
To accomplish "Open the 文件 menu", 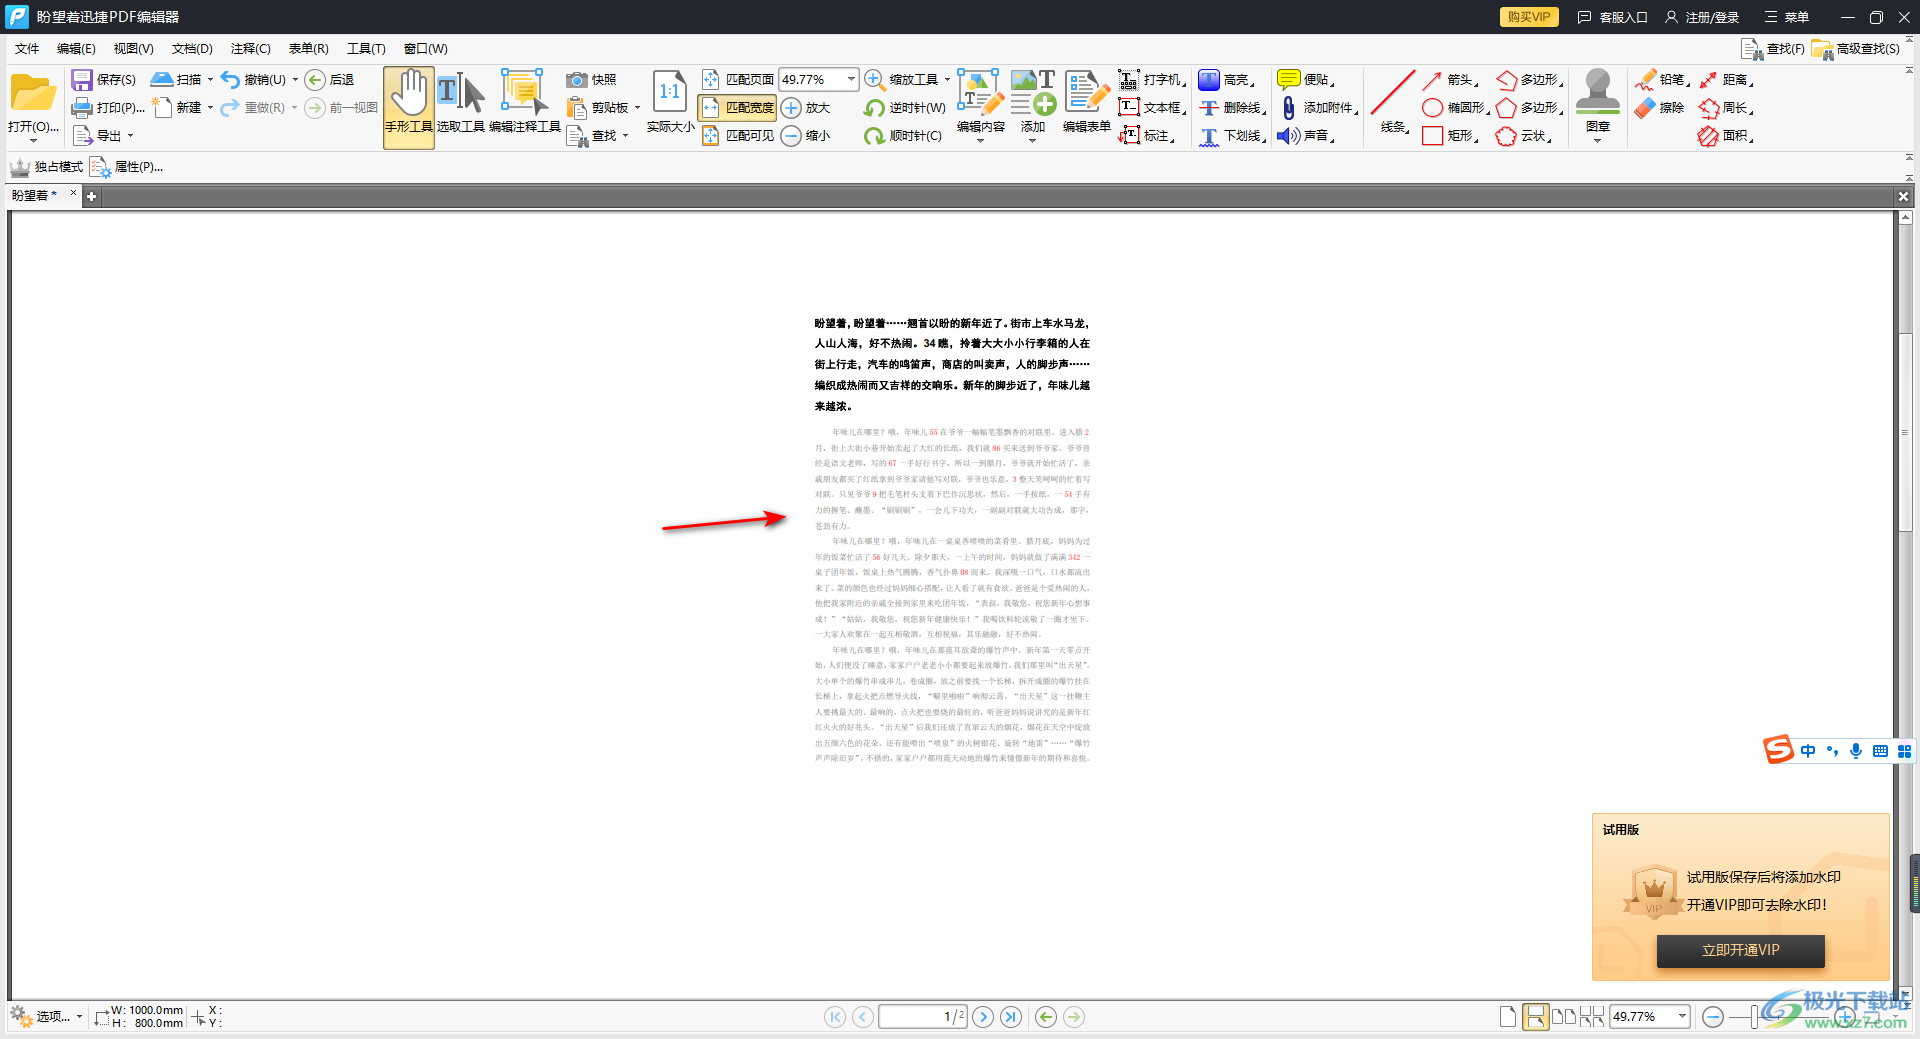I will pyautogui.click(x=27, y=48).
